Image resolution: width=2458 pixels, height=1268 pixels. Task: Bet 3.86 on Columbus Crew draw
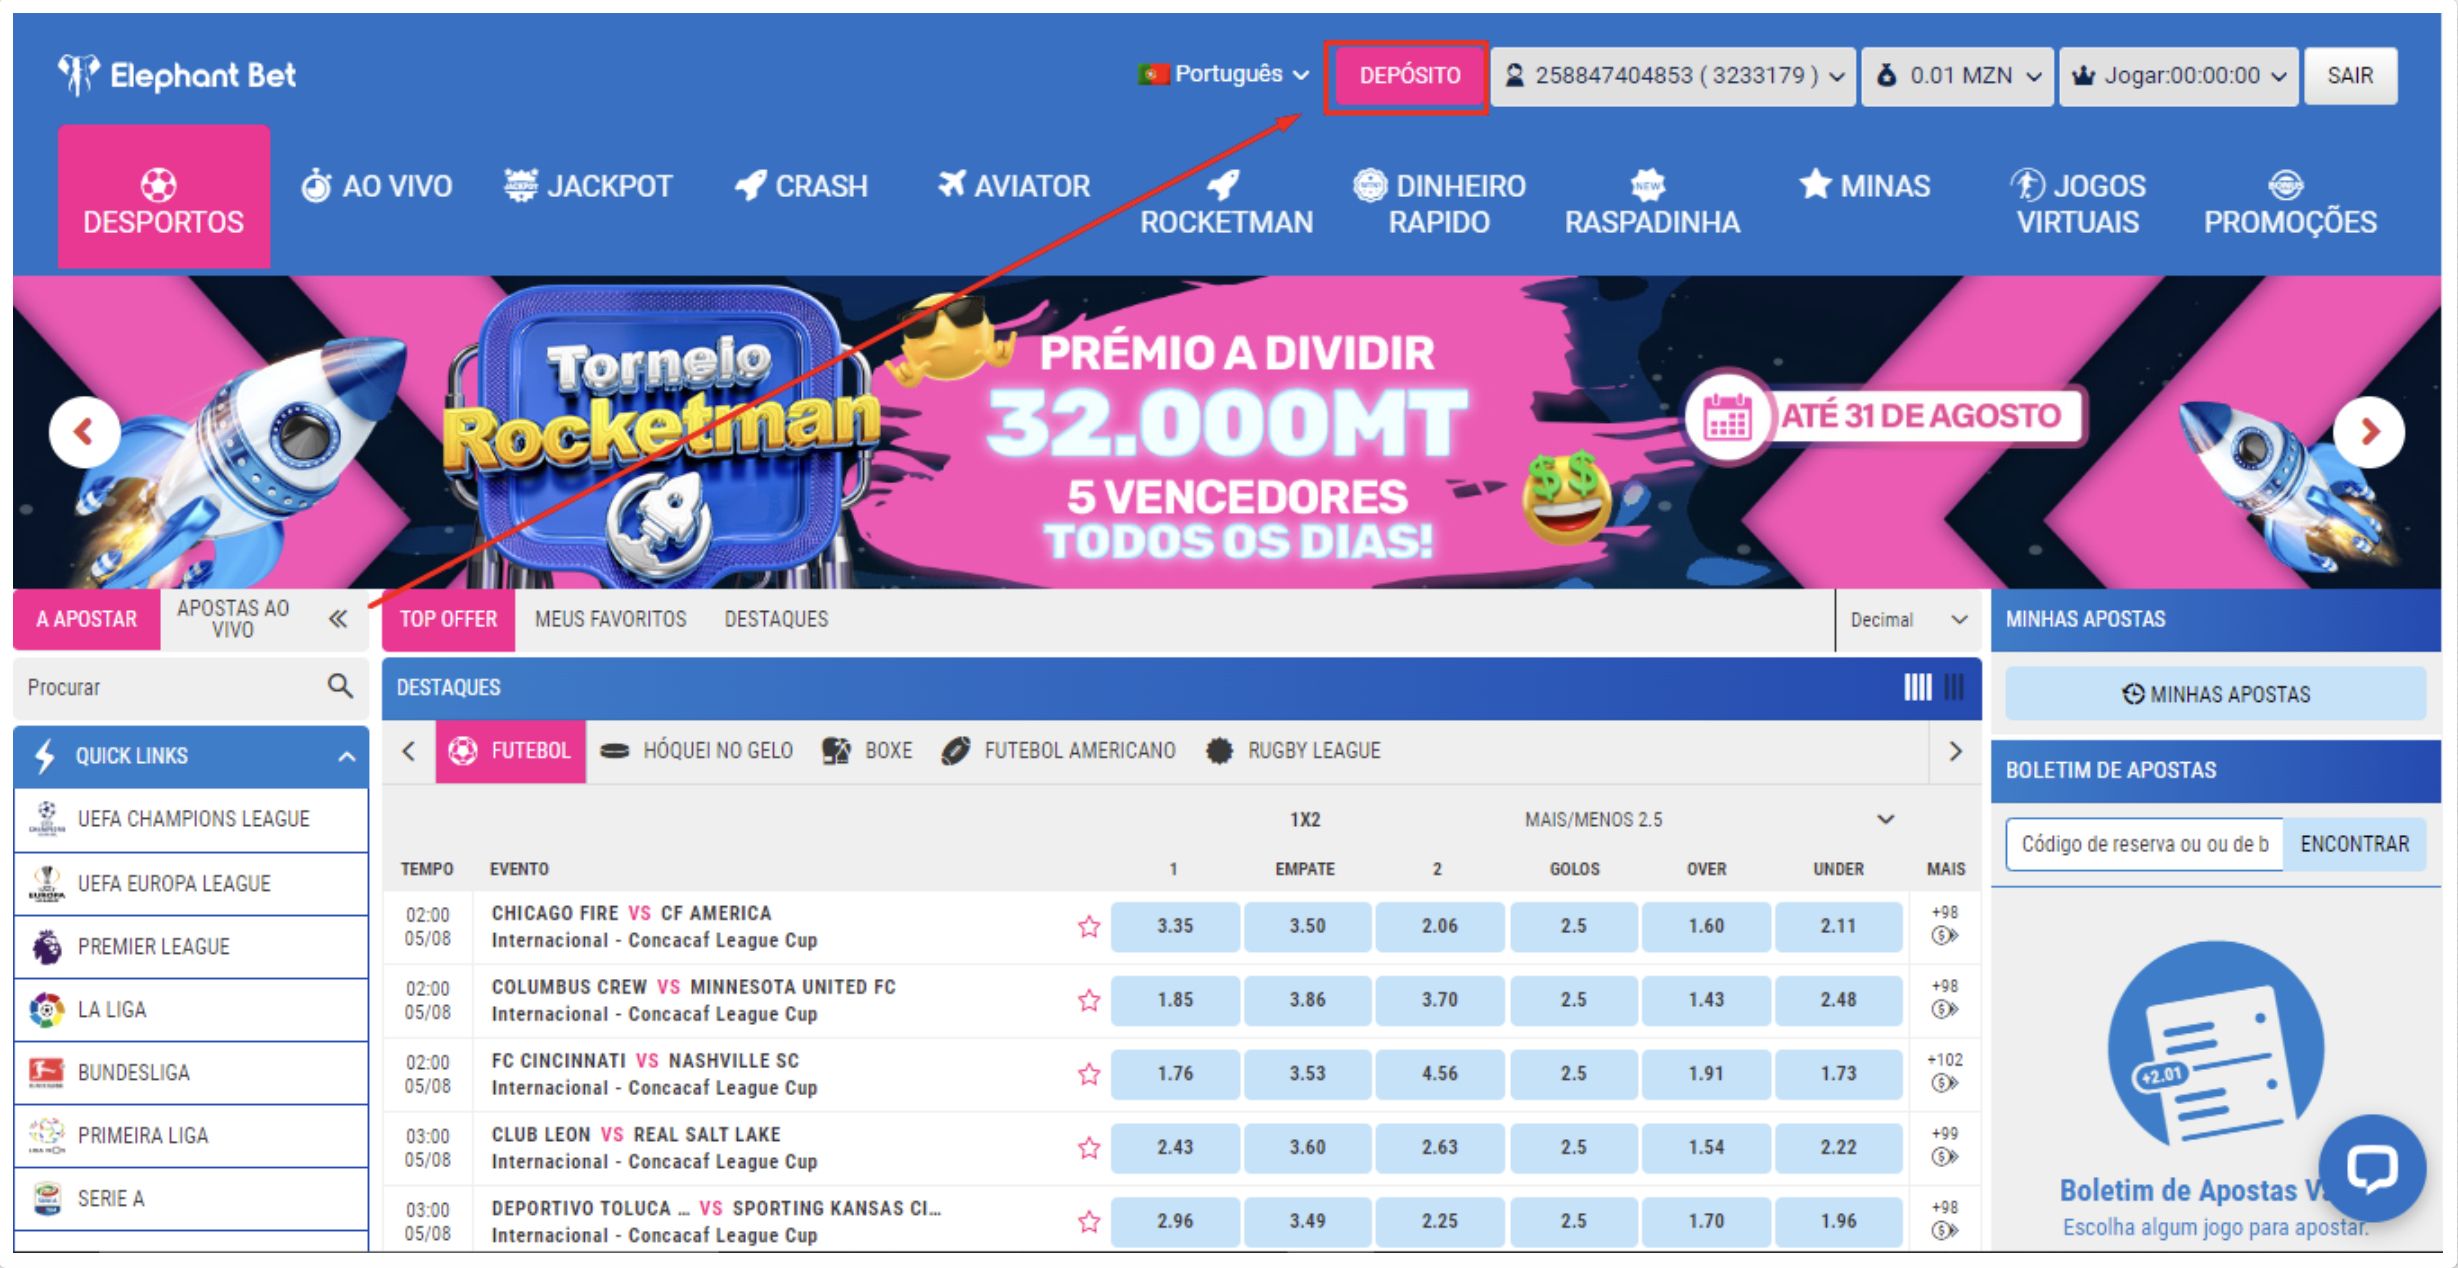(x=1307, y=1000)
